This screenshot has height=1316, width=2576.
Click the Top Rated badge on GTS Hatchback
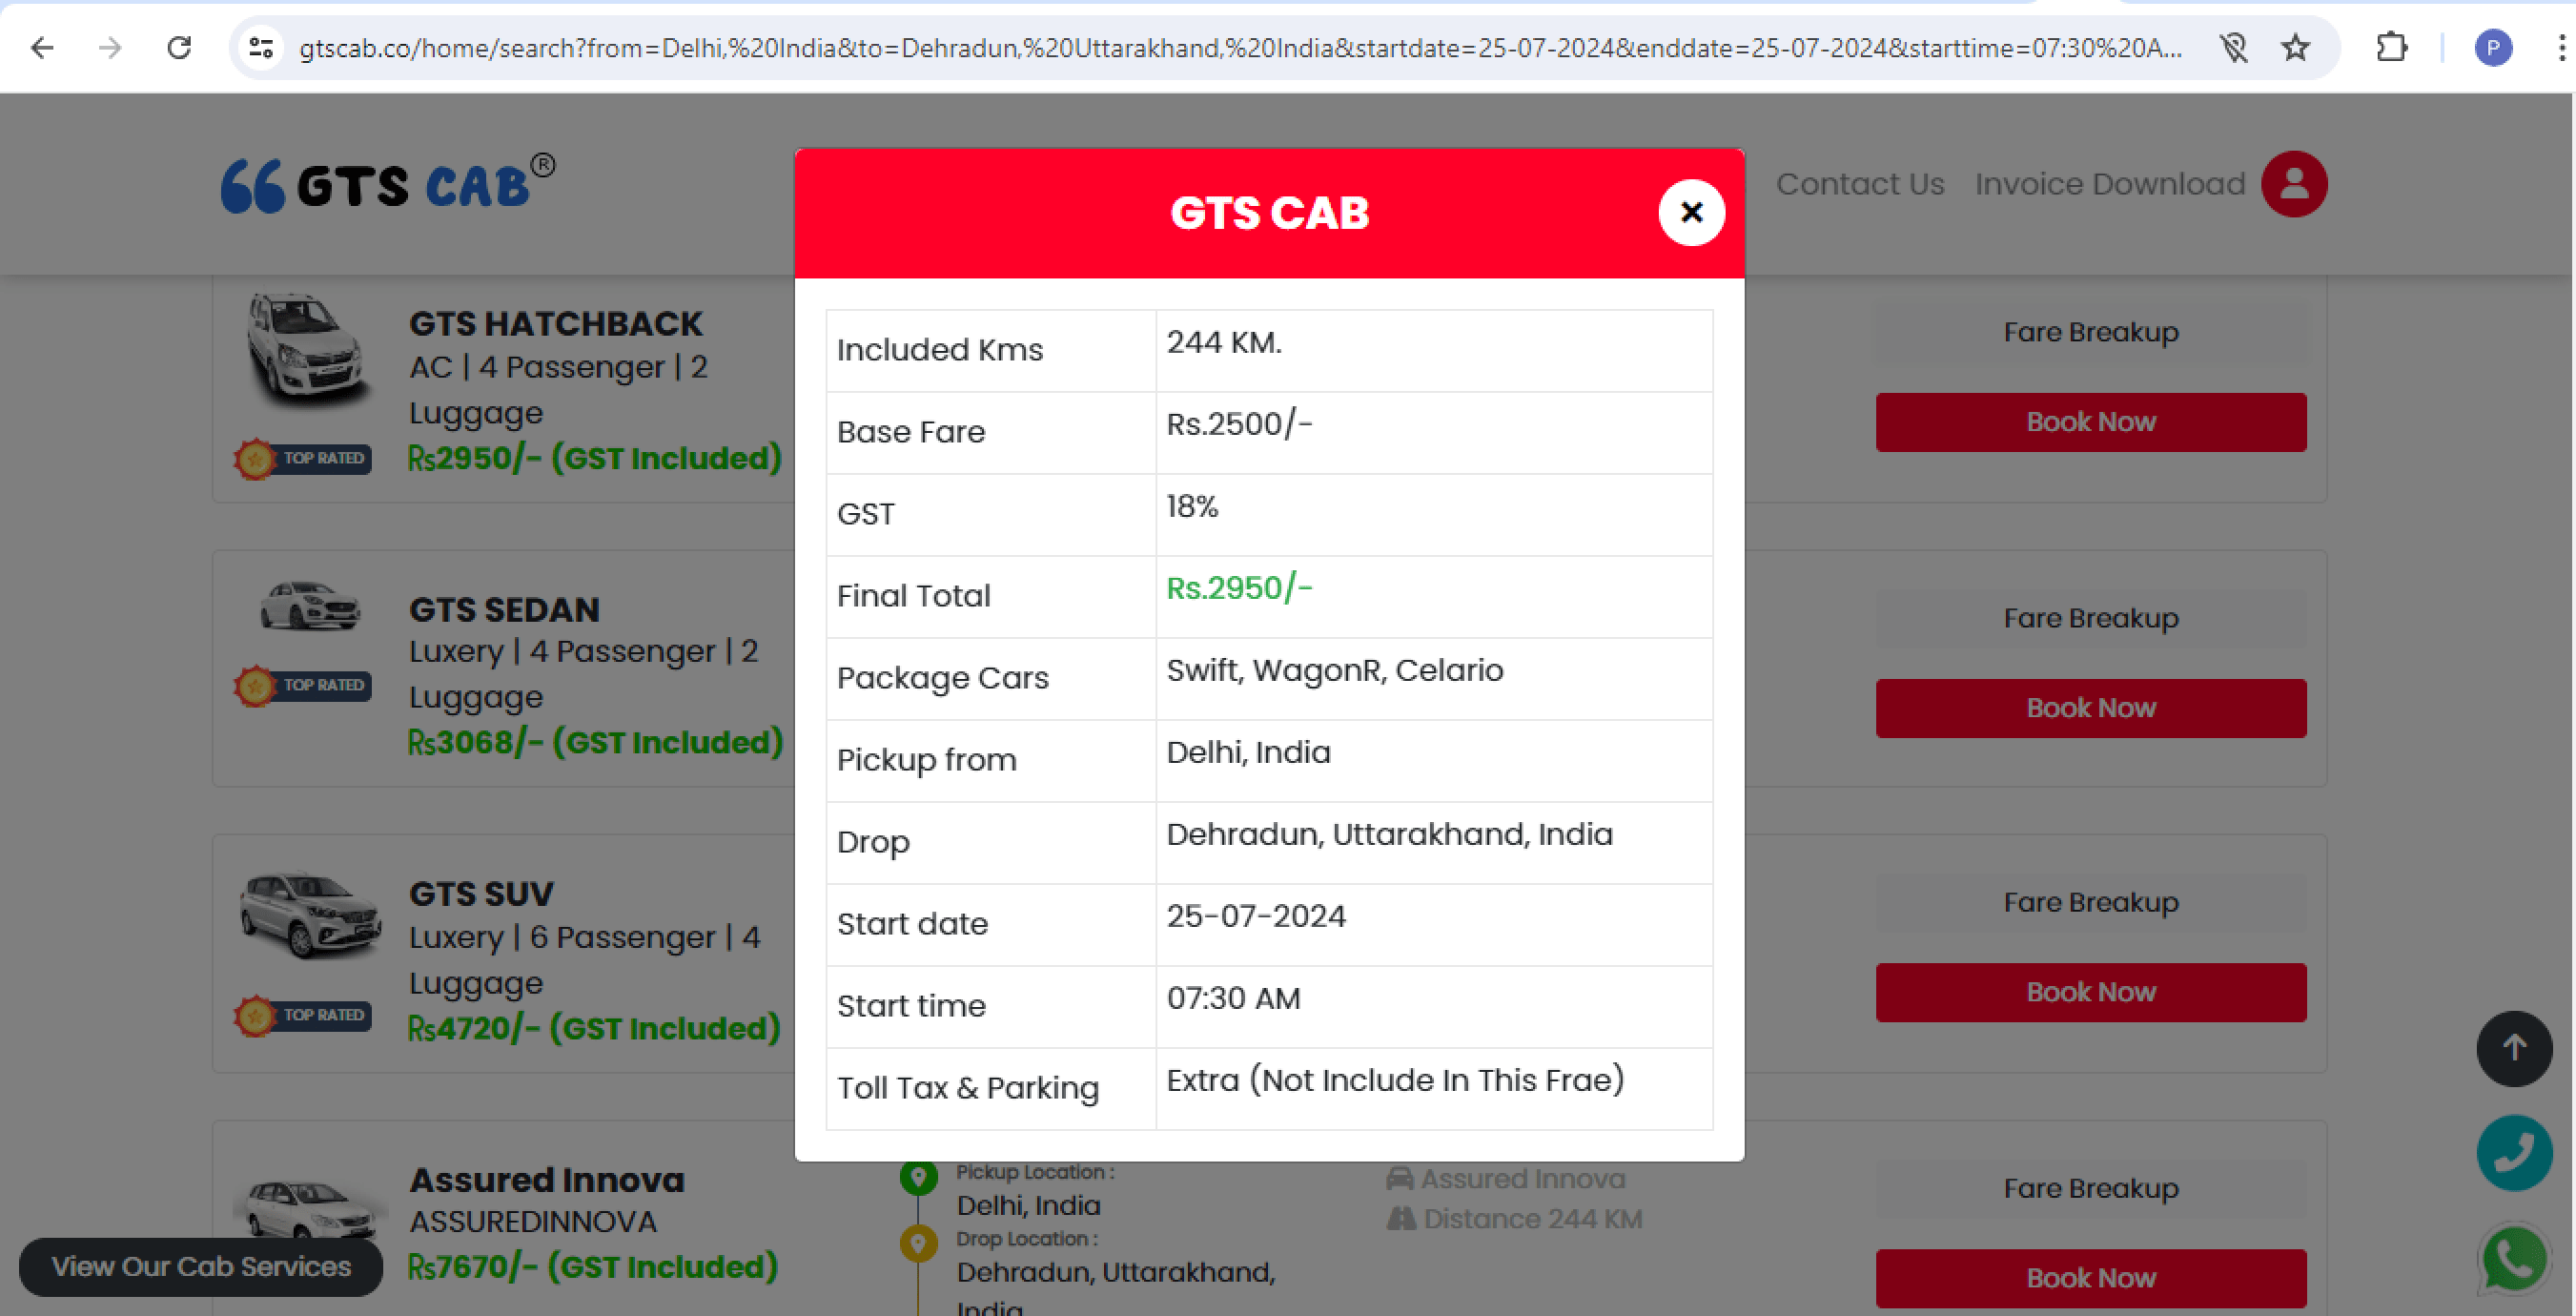(x=303, y=459)
